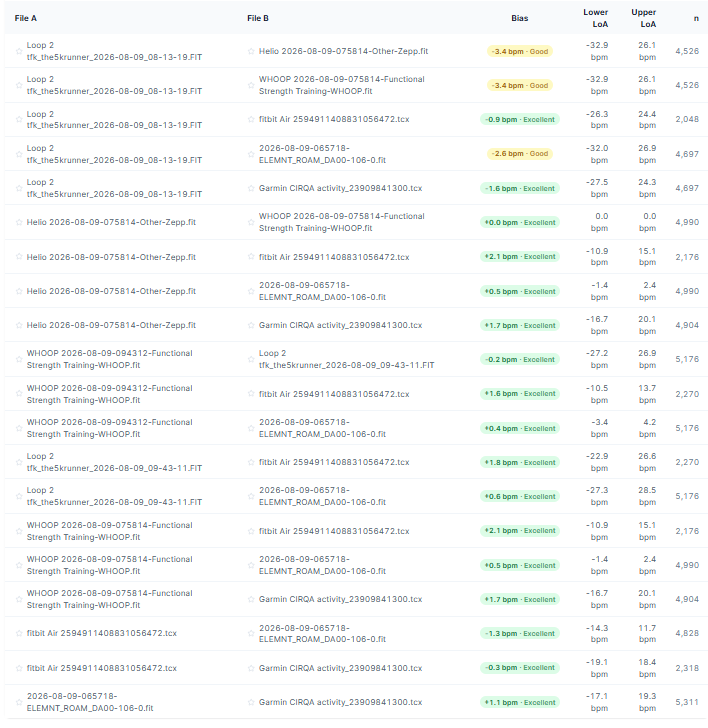Image resolution: width=708 pixels, height=728 pixels.
Task: Star Loop 2 File A in the -0.9 bpm row
Action: click(19, 119)
